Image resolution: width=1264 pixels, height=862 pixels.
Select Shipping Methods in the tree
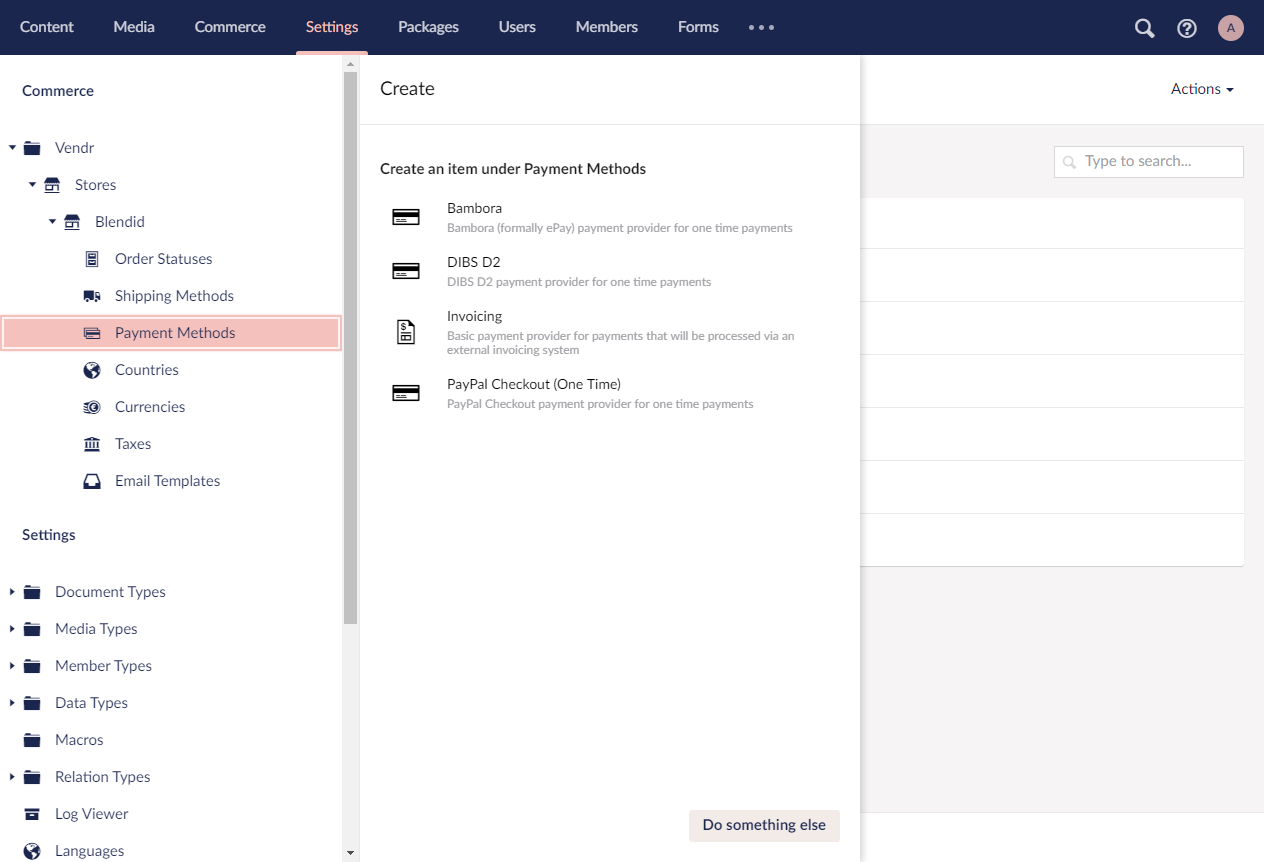click(x=174, y=296)
